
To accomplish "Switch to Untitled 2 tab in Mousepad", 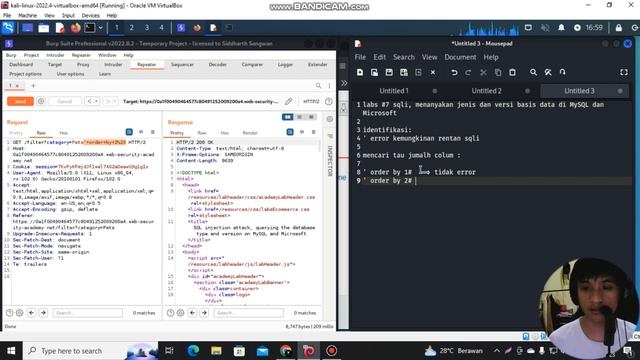I will [x=487, y=91].
